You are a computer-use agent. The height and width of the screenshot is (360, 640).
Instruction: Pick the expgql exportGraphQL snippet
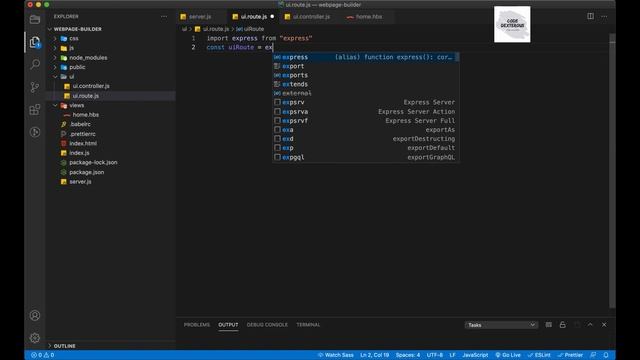(366, 157)
